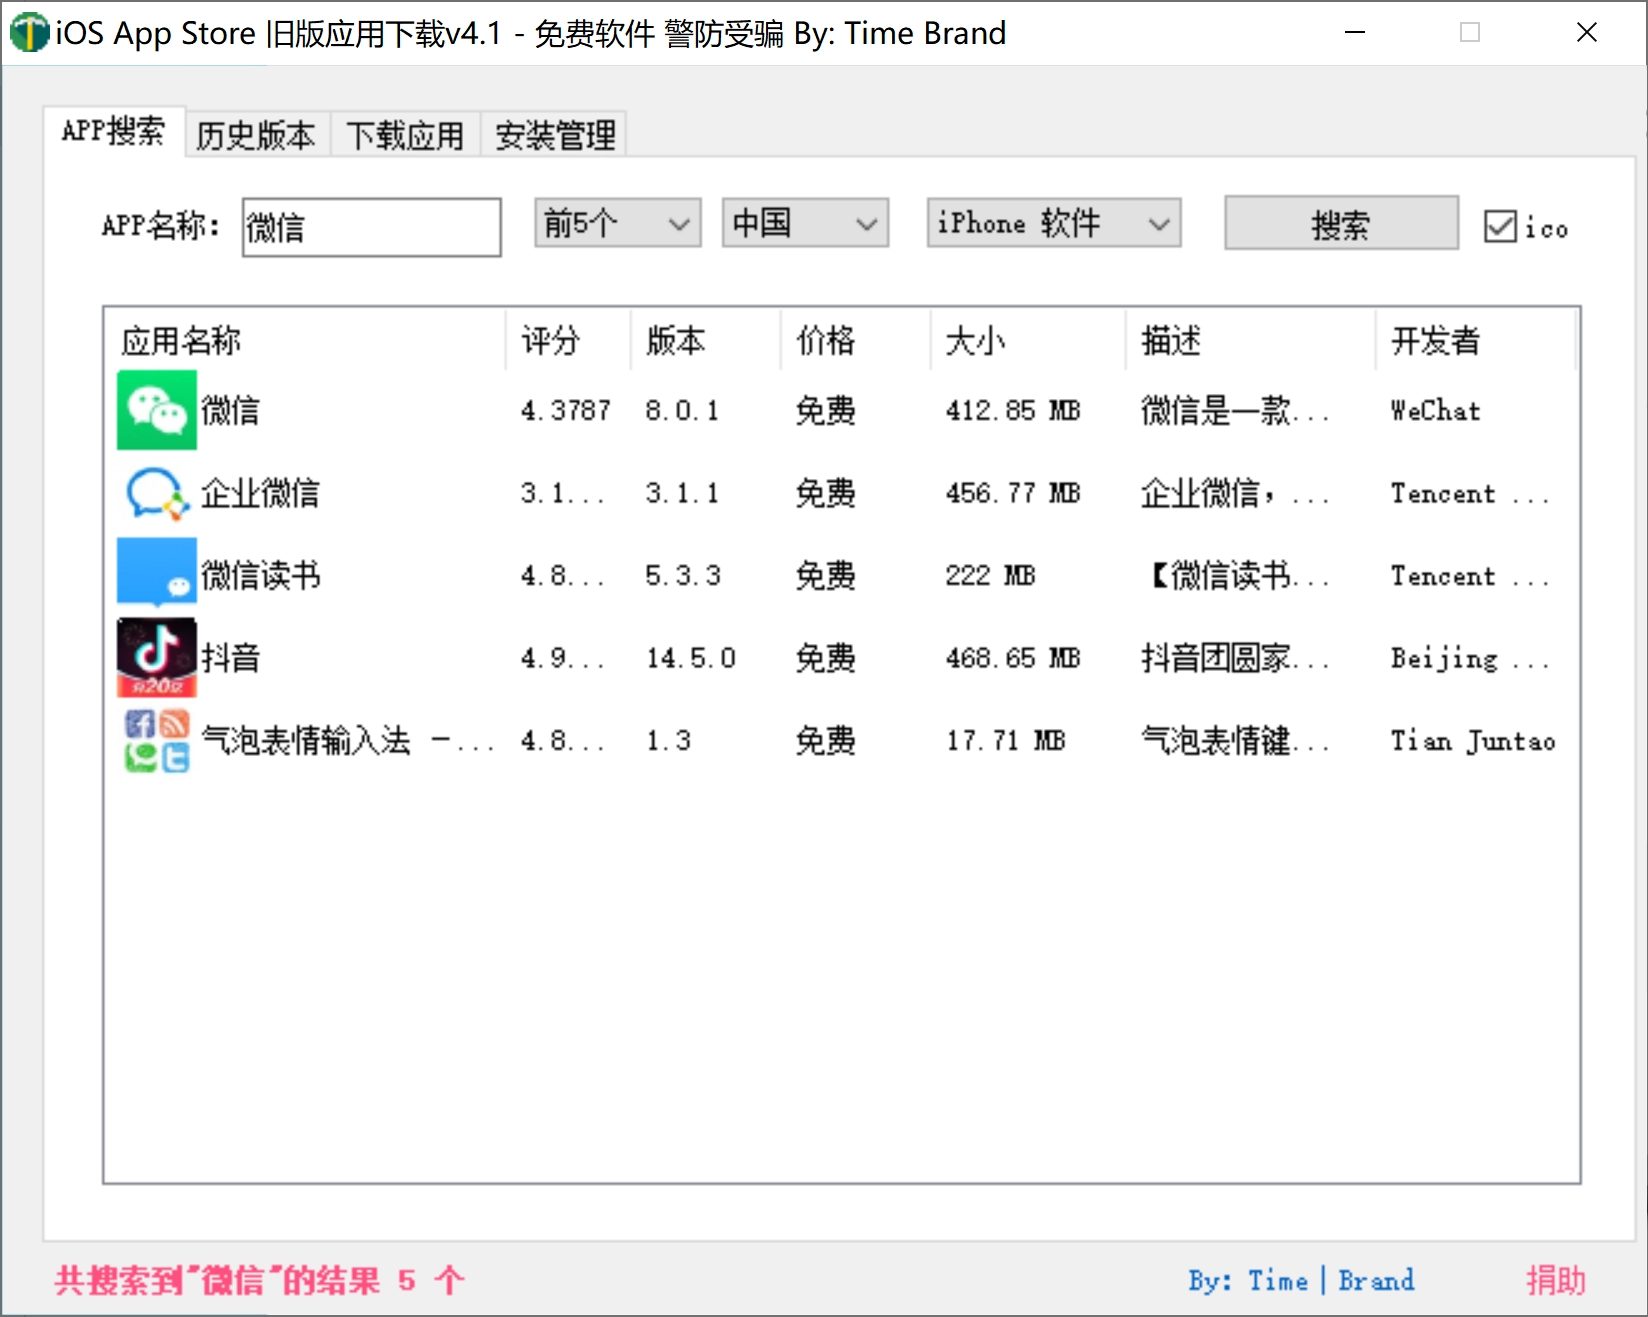Click the APP名称 input field
Image resolution: width=1648 pixels, height=1317 pixels.
[x=371, y=227]
